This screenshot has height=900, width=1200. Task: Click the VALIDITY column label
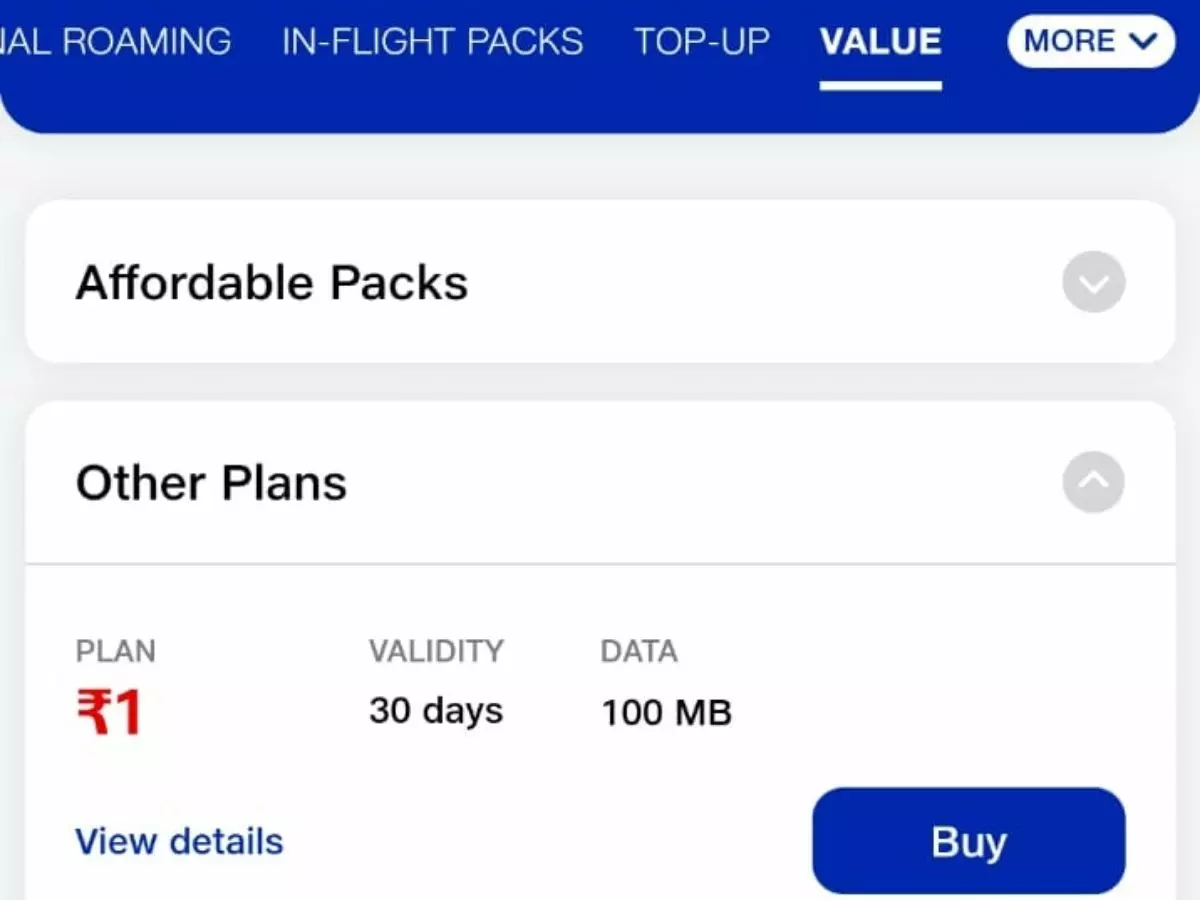coord(437,651)
